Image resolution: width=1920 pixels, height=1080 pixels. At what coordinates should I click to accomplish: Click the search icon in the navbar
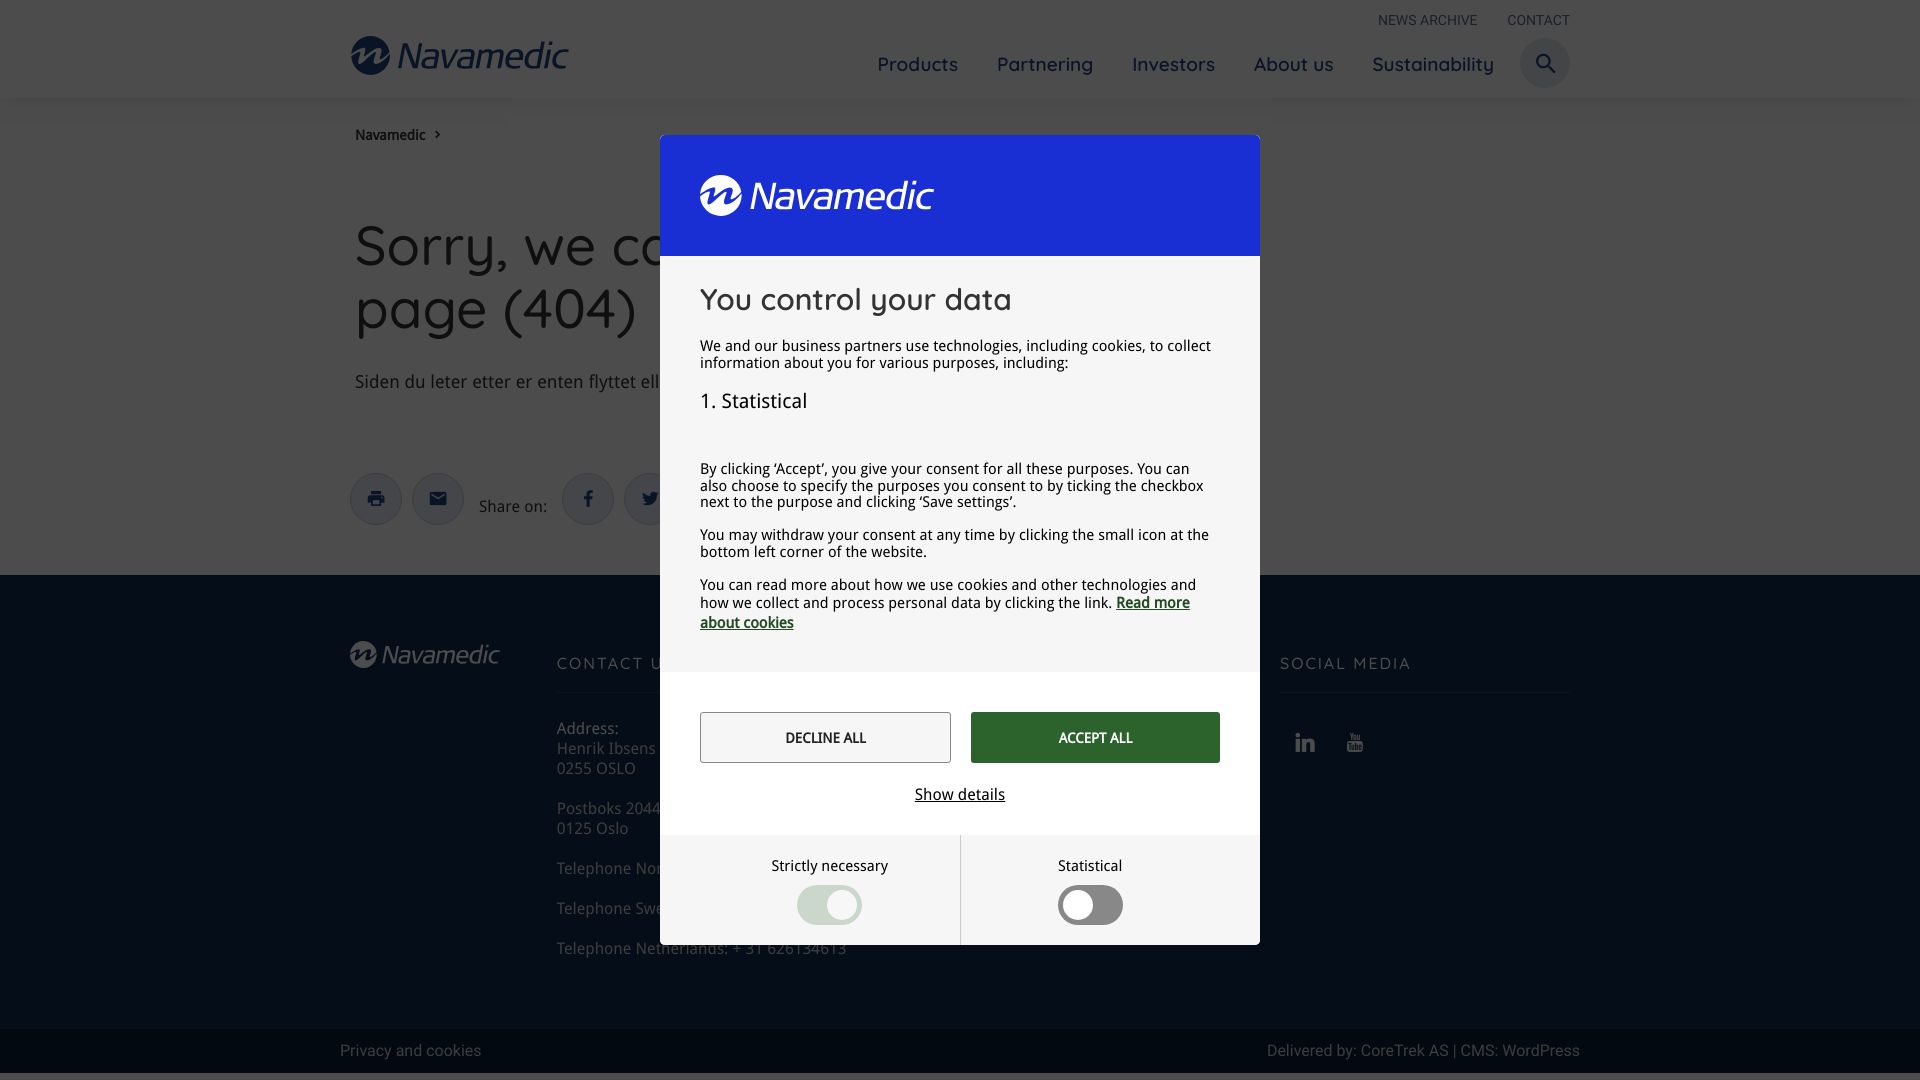[x=1544, y=62]
